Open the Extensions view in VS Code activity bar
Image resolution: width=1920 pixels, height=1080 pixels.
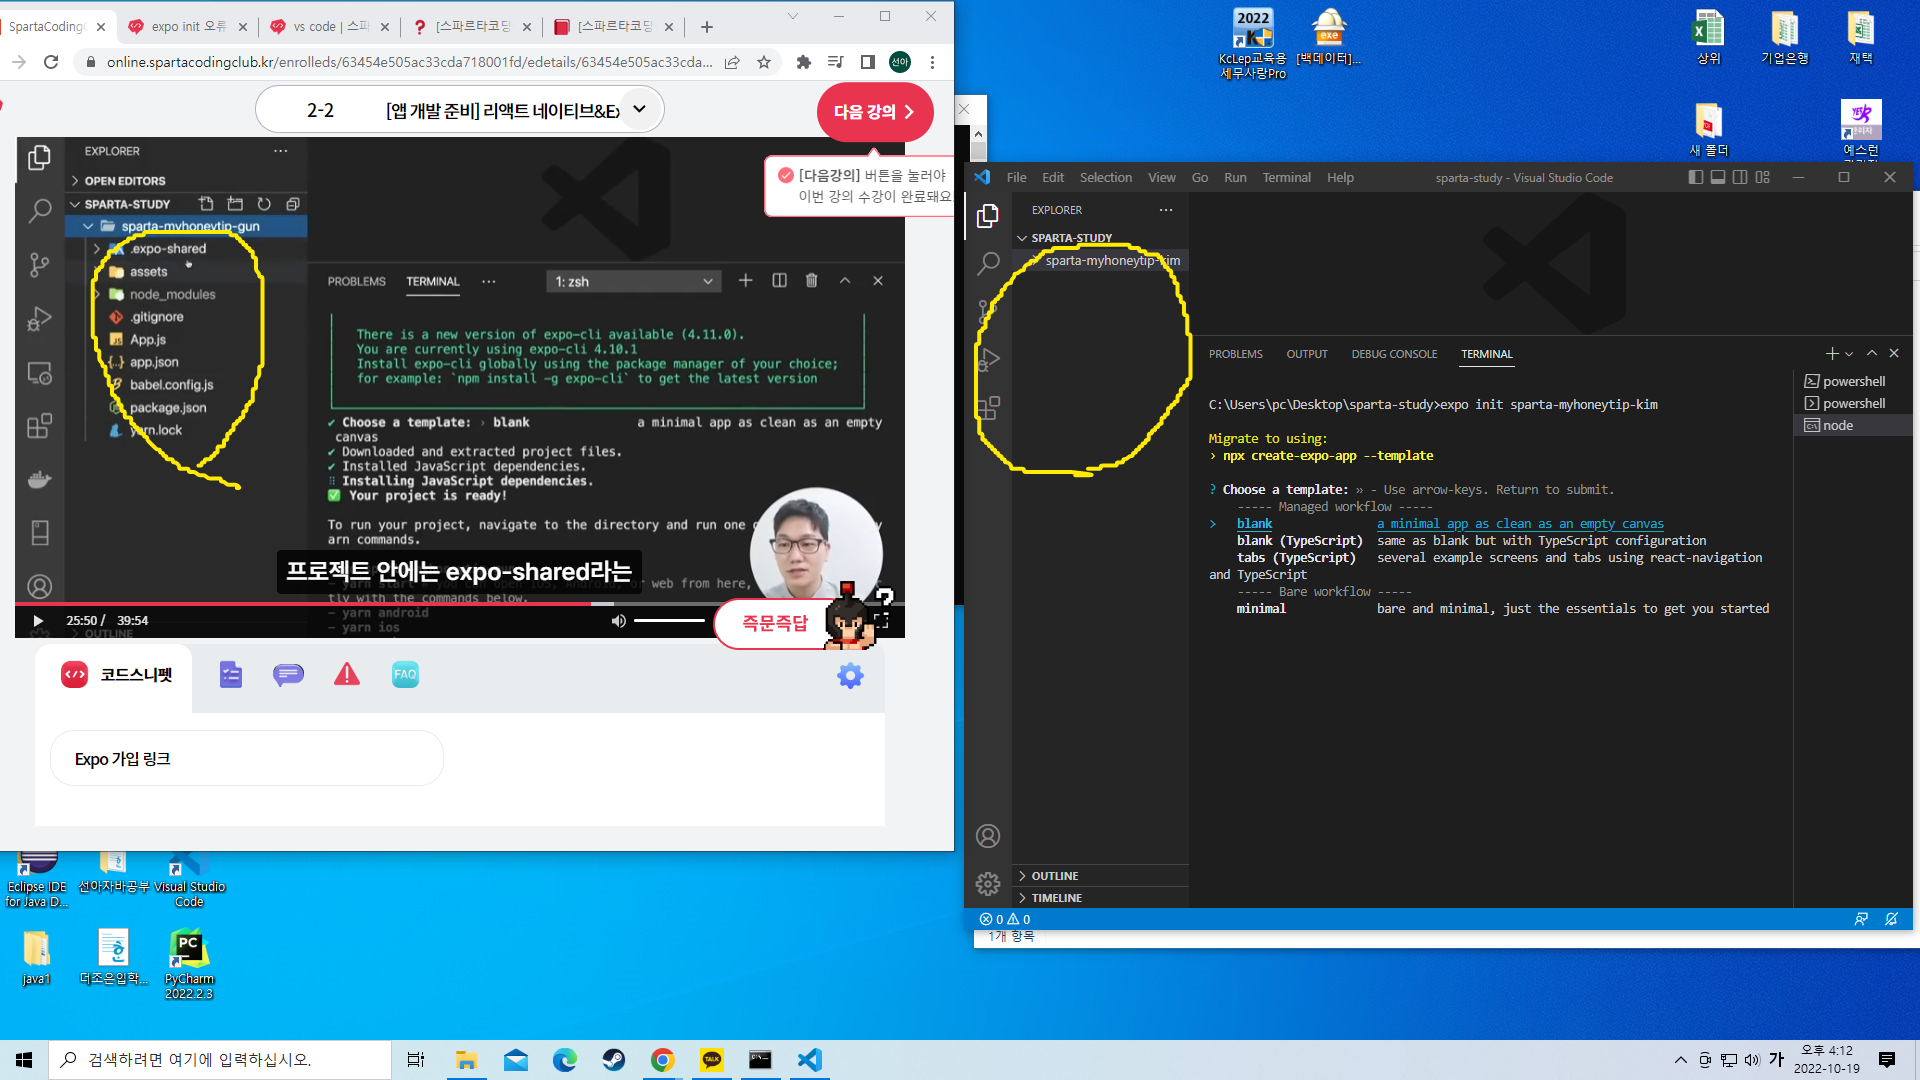coord(988,407)
